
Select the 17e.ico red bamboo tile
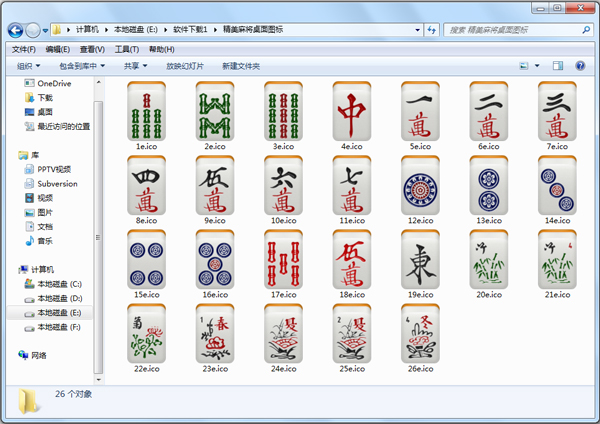pos(283,261)
